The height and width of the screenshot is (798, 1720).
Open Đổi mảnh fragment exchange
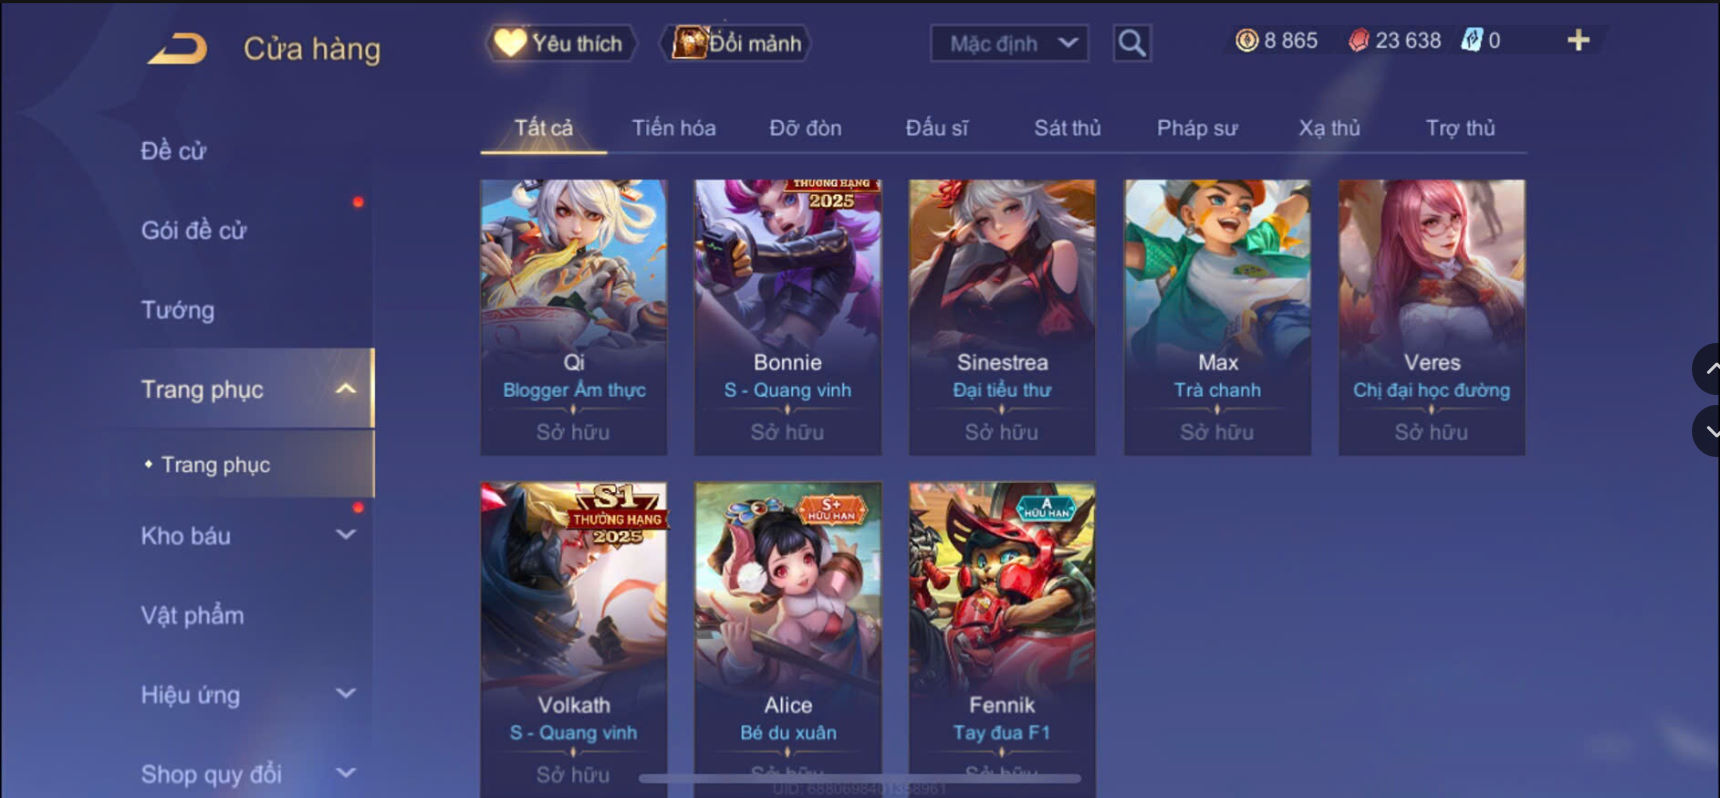coord(736,43)
